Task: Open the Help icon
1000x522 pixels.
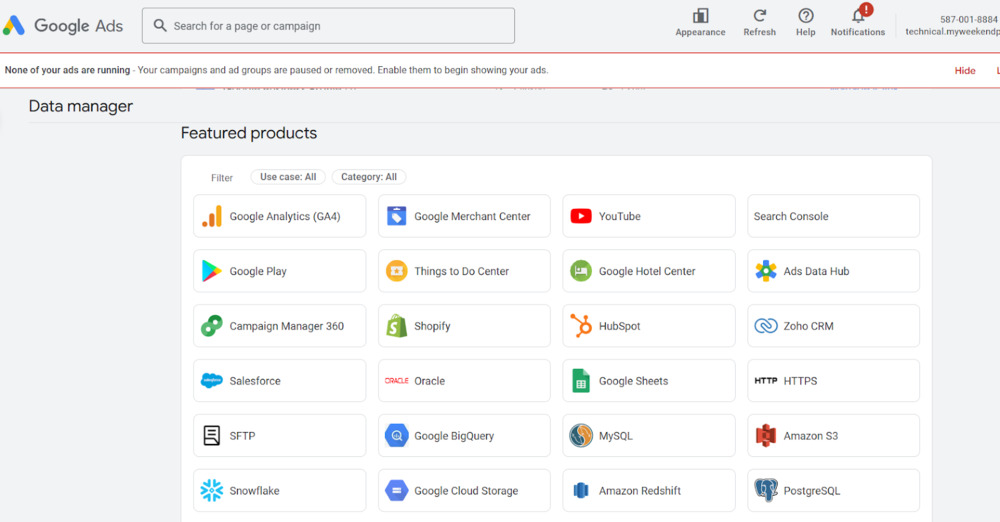Action: (x=806, y=16)
